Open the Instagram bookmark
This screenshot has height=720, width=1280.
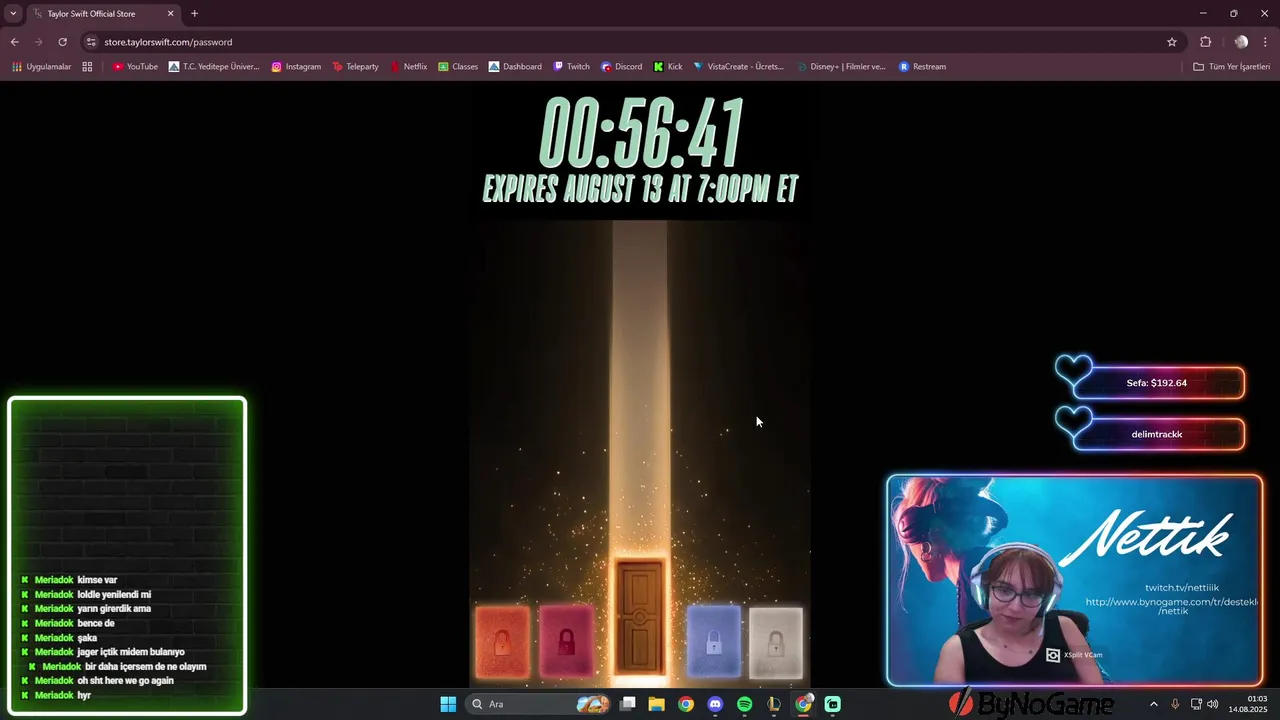[296, 67]
